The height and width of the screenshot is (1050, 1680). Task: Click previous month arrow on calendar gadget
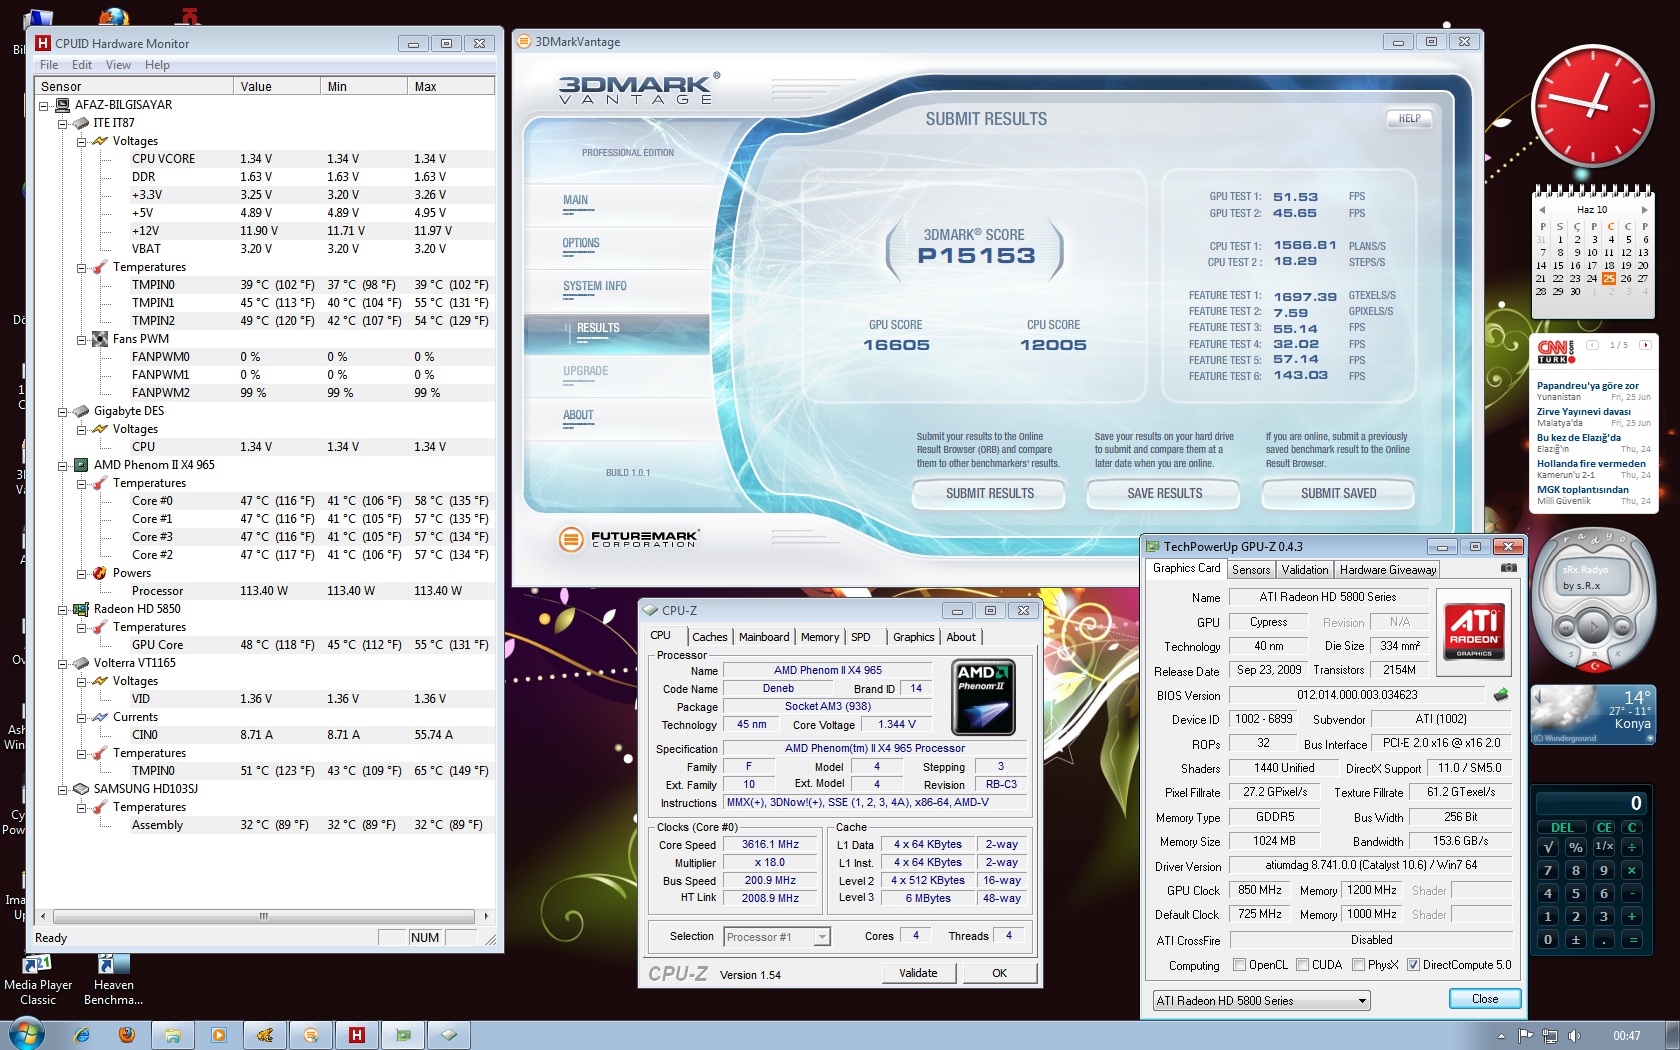(x=1542, y=210)
